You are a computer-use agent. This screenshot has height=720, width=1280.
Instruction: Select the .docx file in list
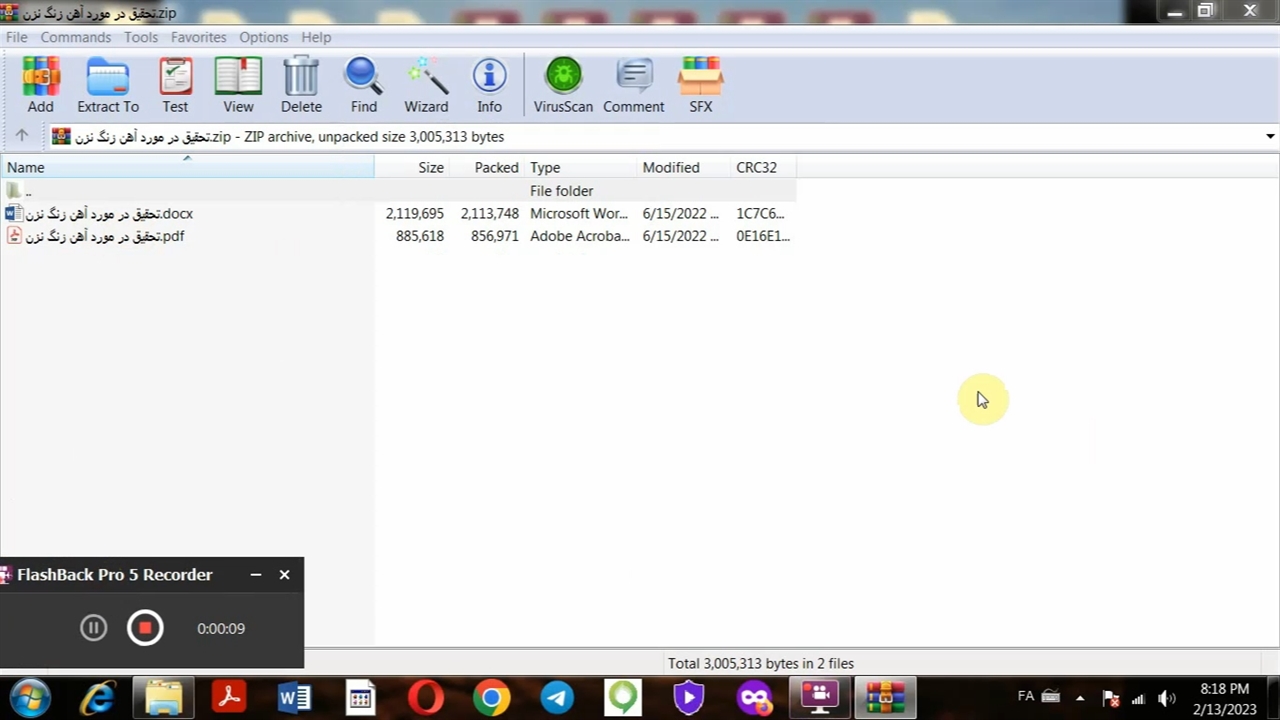click(x=108, y=214)
